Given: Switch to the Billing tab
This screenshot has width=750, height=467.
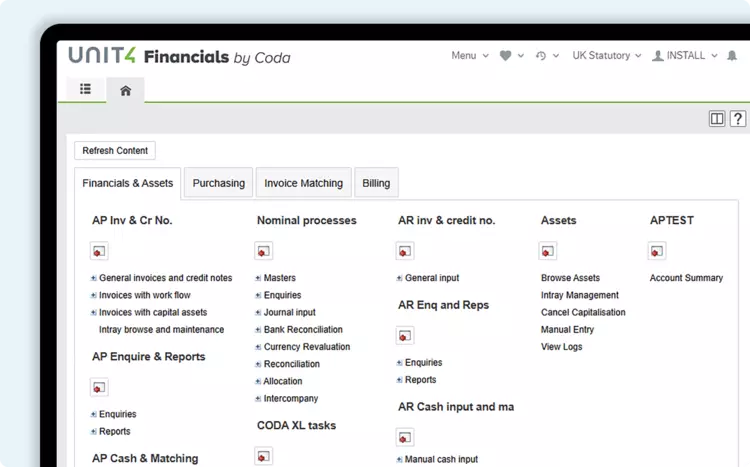Looking at the screenshot, I should click(376, 183).
